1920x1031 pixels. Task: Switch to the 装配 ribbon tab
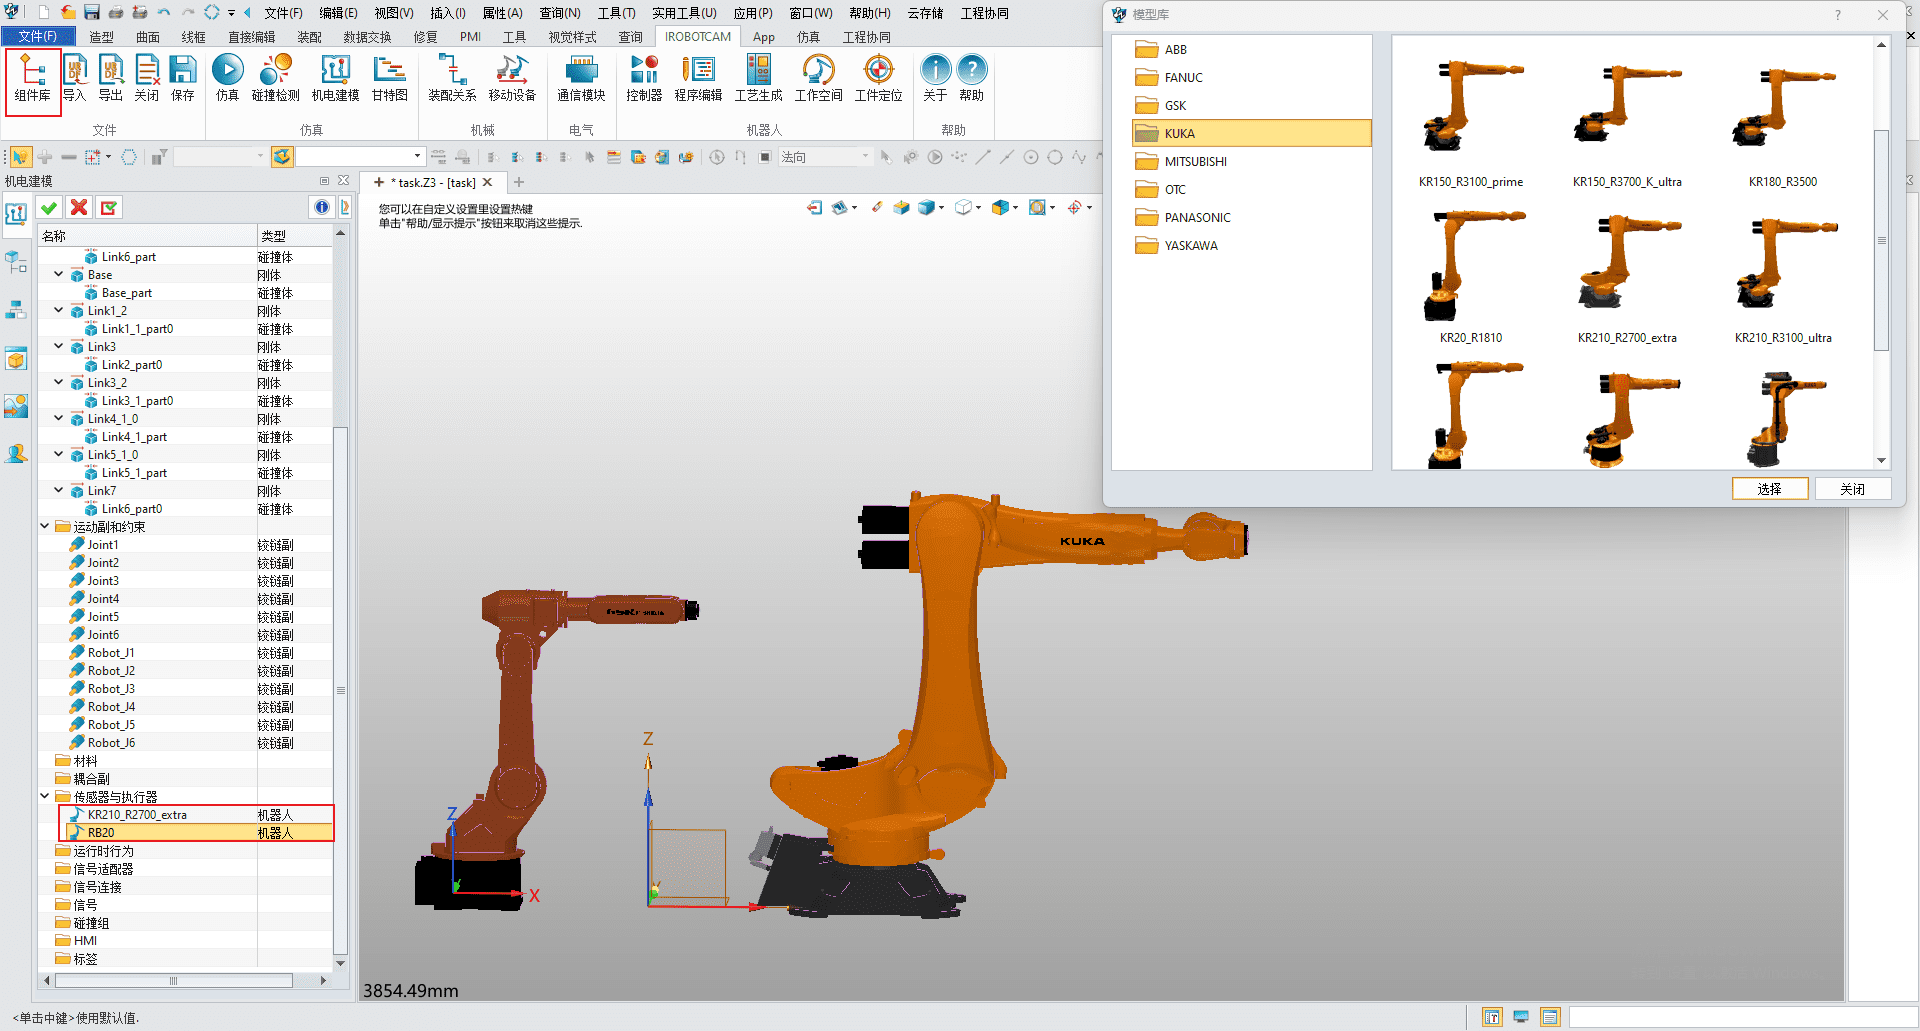point(309,37)
